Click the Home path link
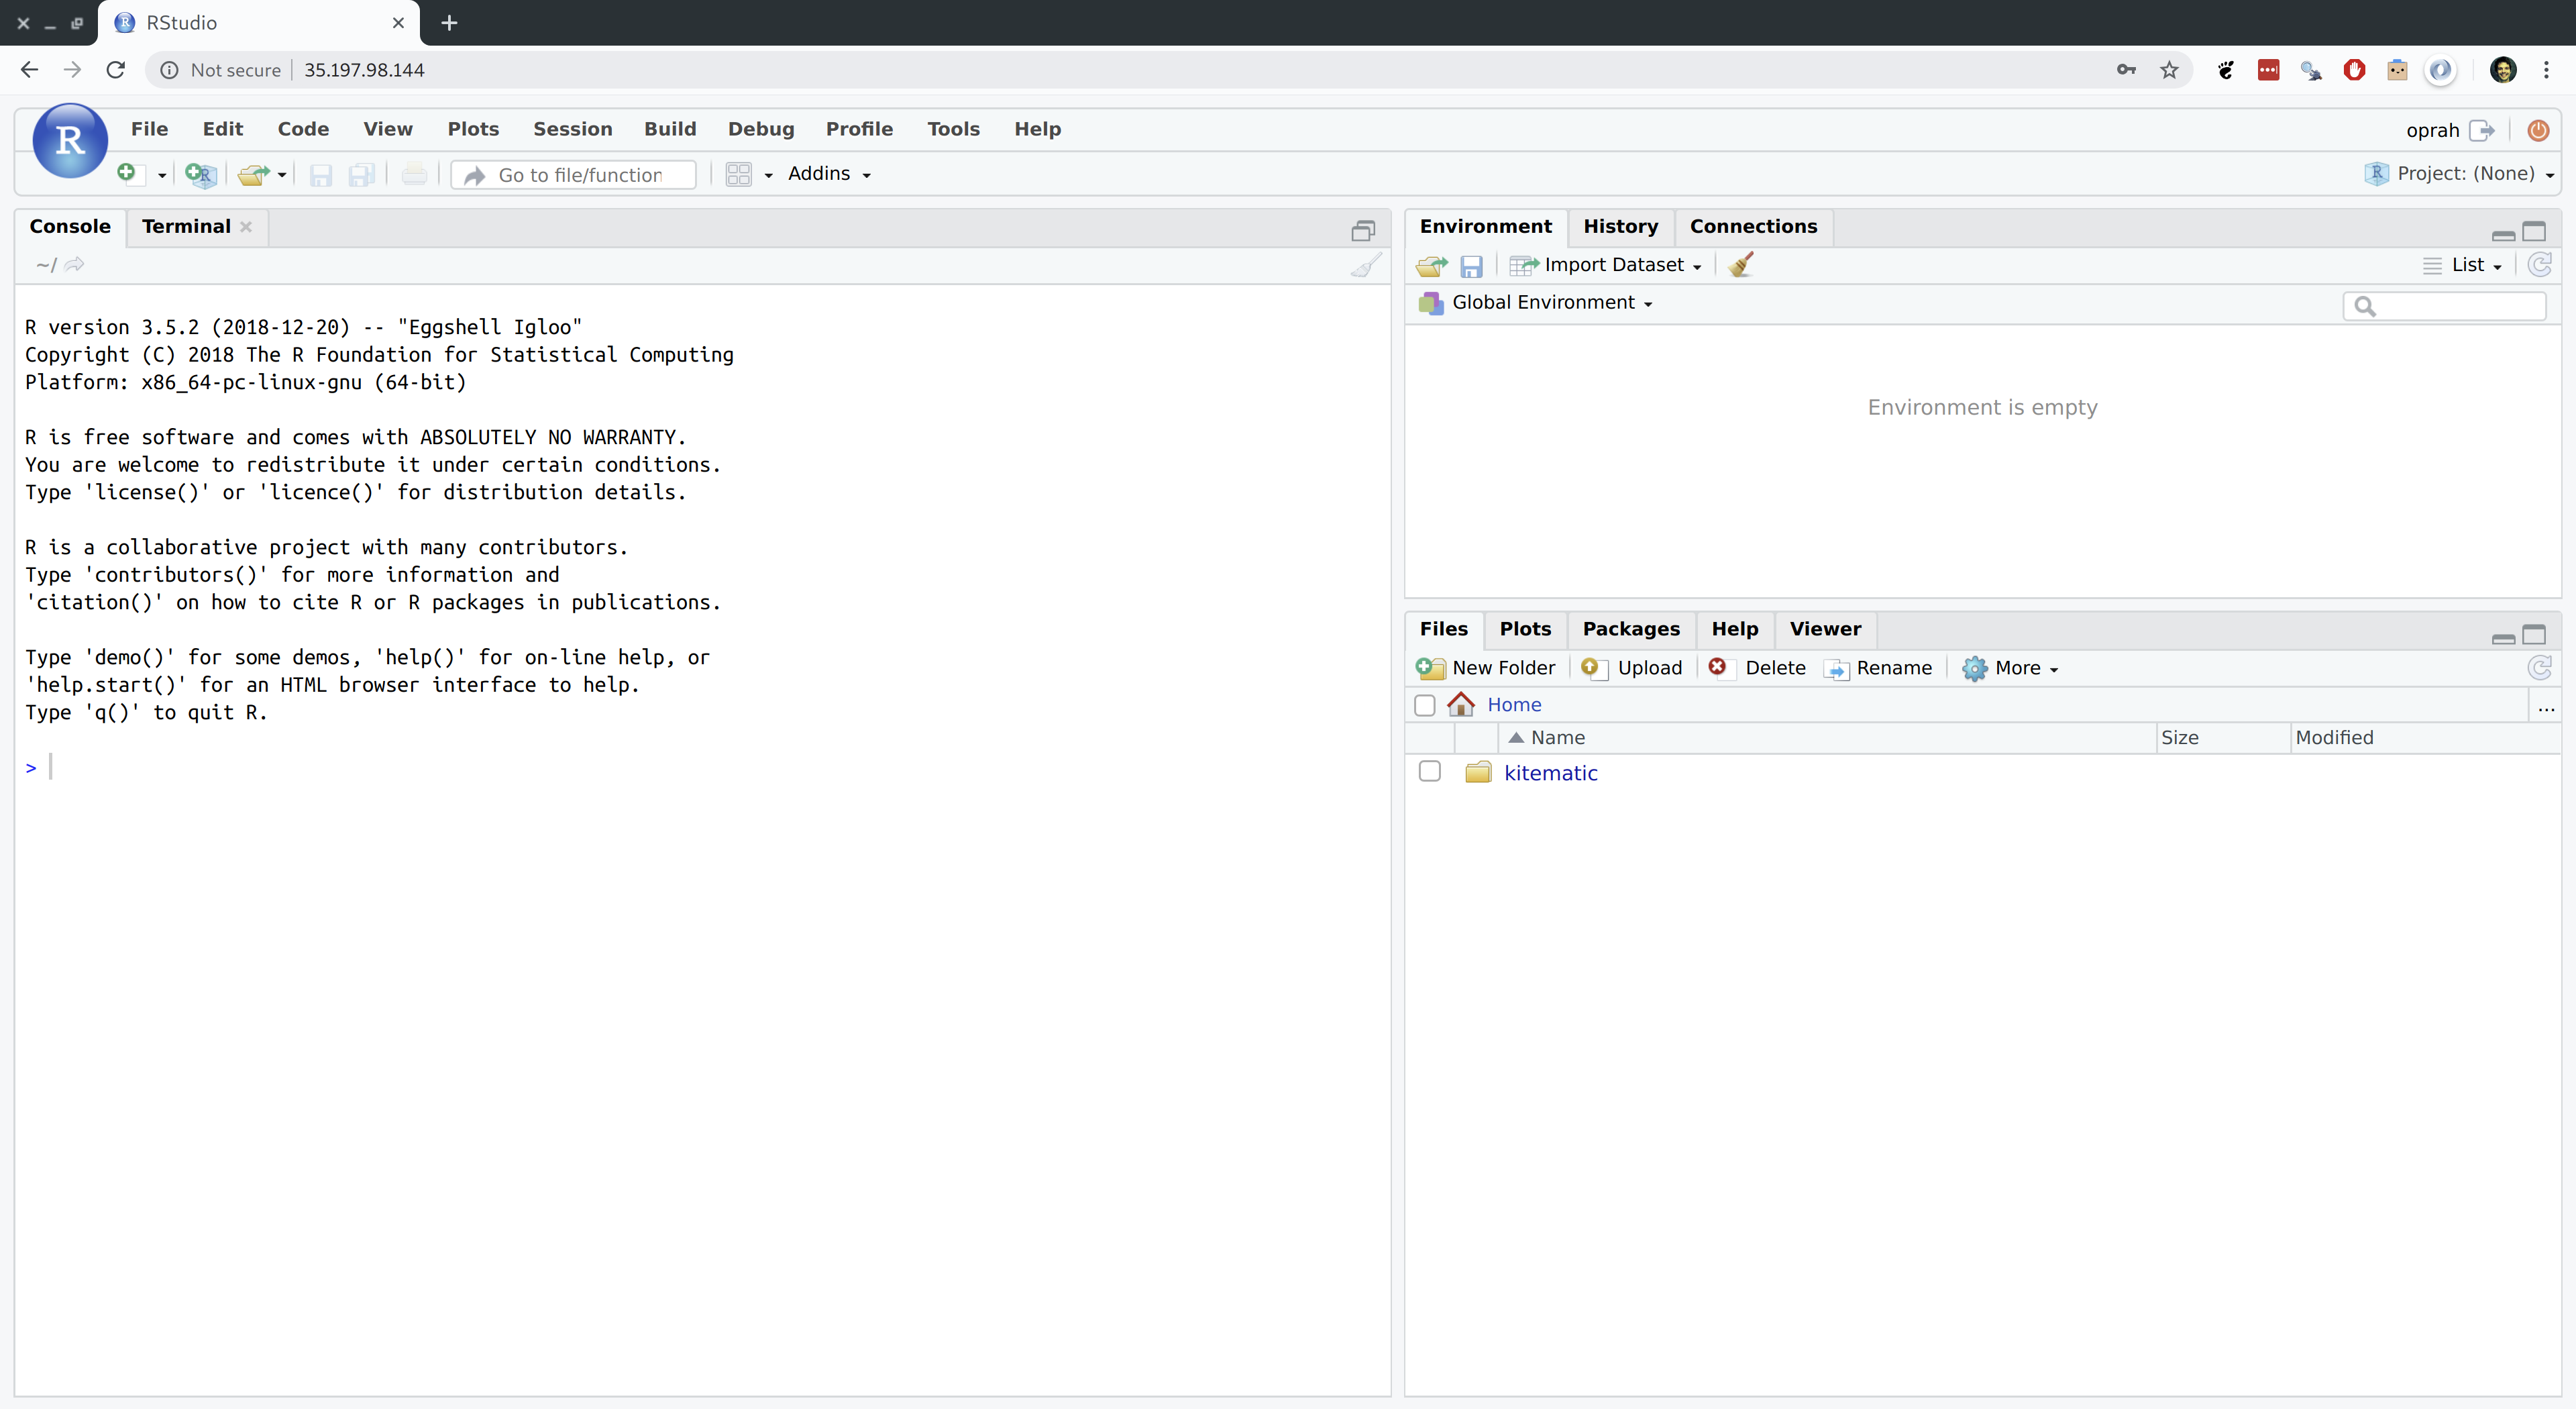Screen dimensions: 2576x1409 pyautogui.click(x=1514, y=705)
